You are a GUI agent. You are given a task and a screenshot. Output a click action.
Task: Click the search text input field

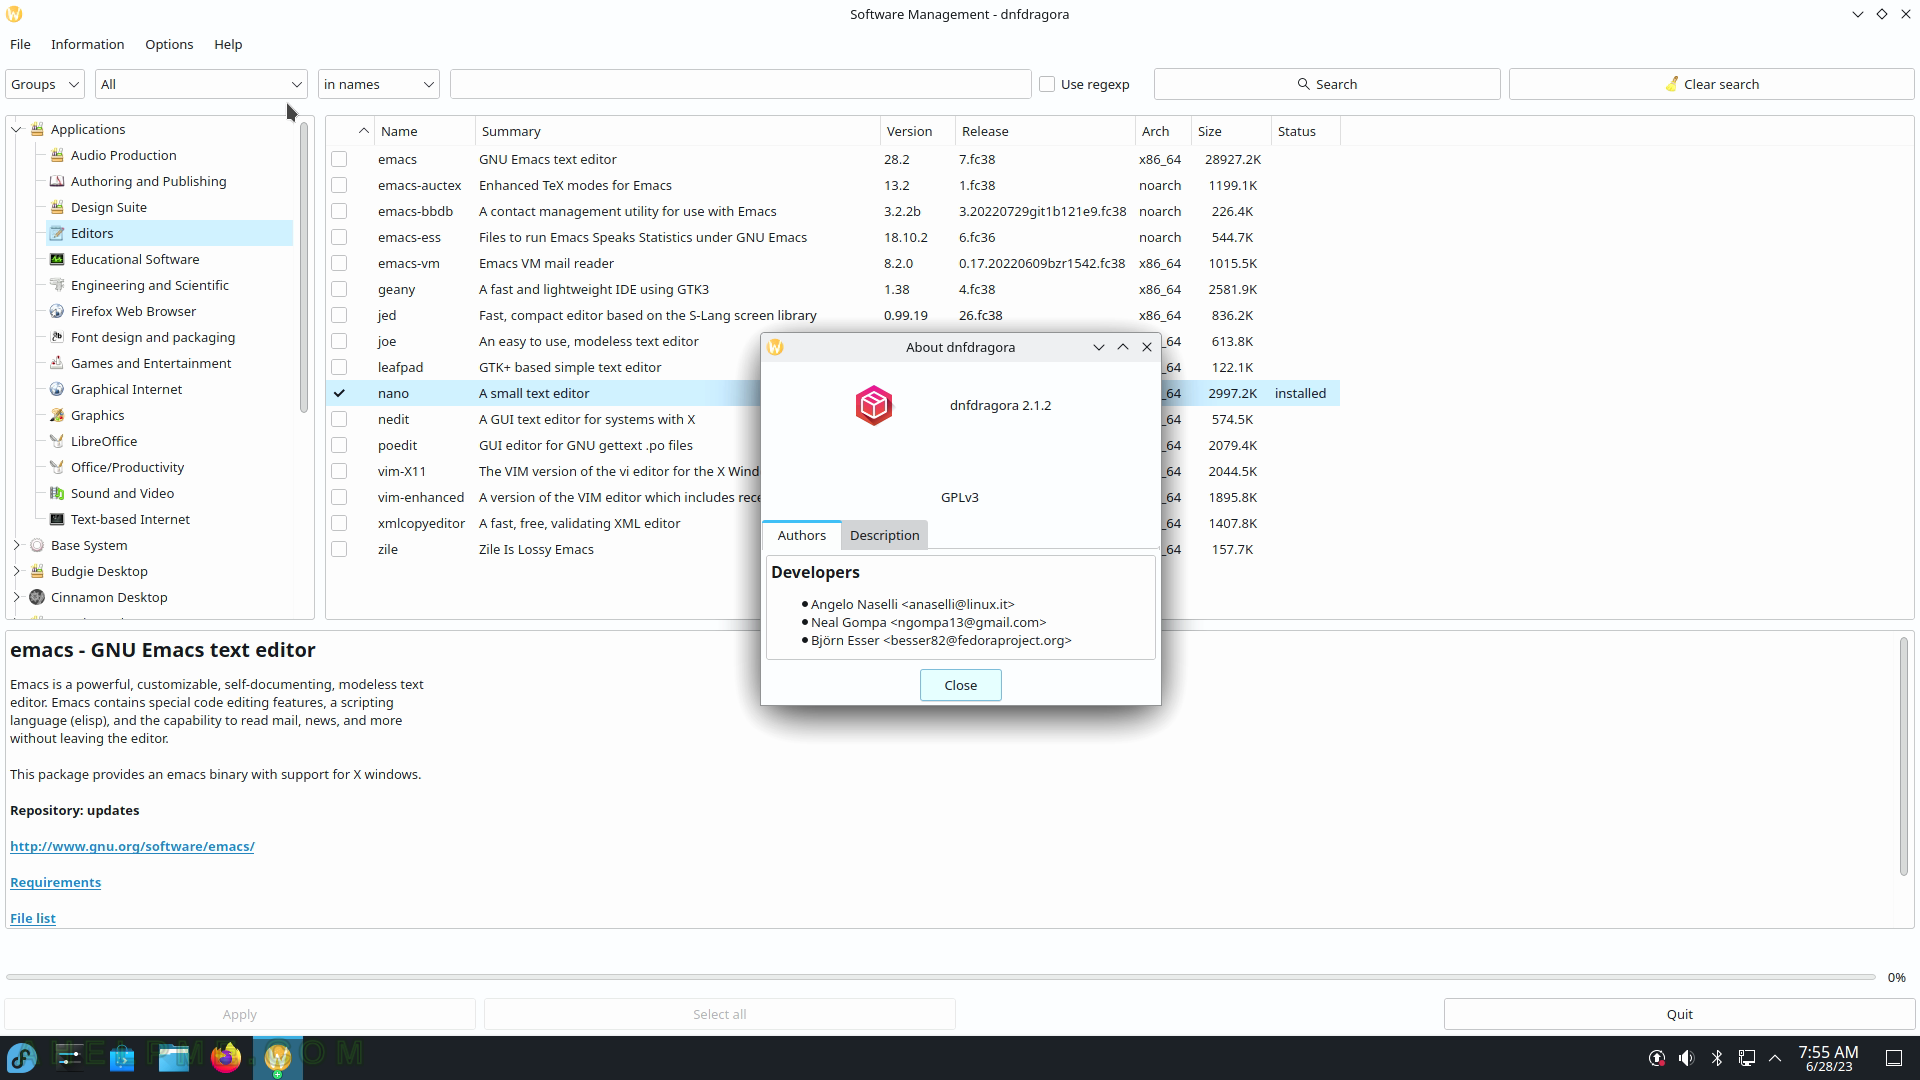click(x=740, y=84)
